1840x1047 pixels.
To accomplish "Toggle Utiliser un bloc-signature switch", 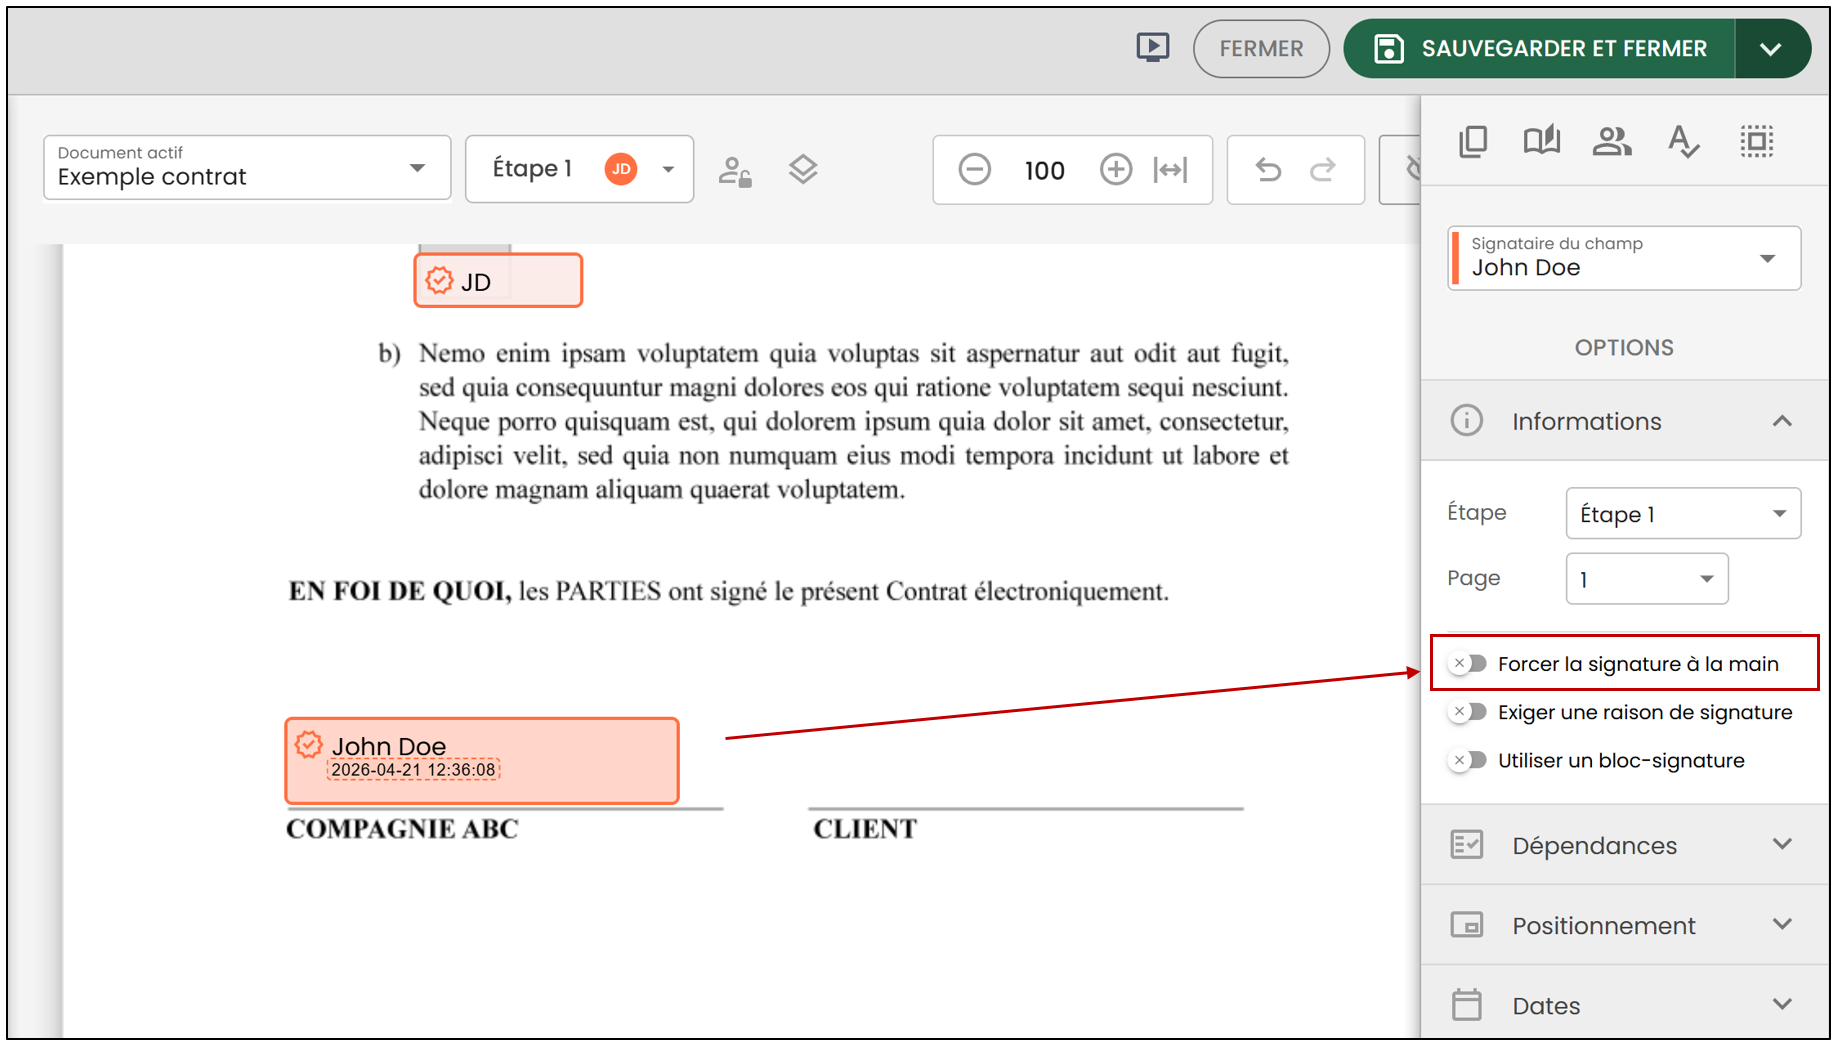I will 1469,760.
